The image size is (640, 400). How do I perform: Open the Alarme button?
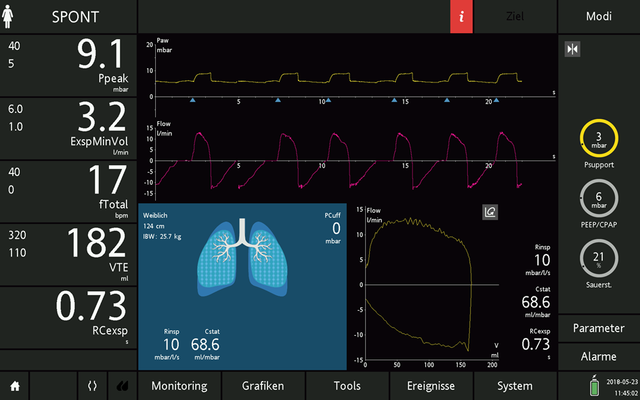(599, 356)
